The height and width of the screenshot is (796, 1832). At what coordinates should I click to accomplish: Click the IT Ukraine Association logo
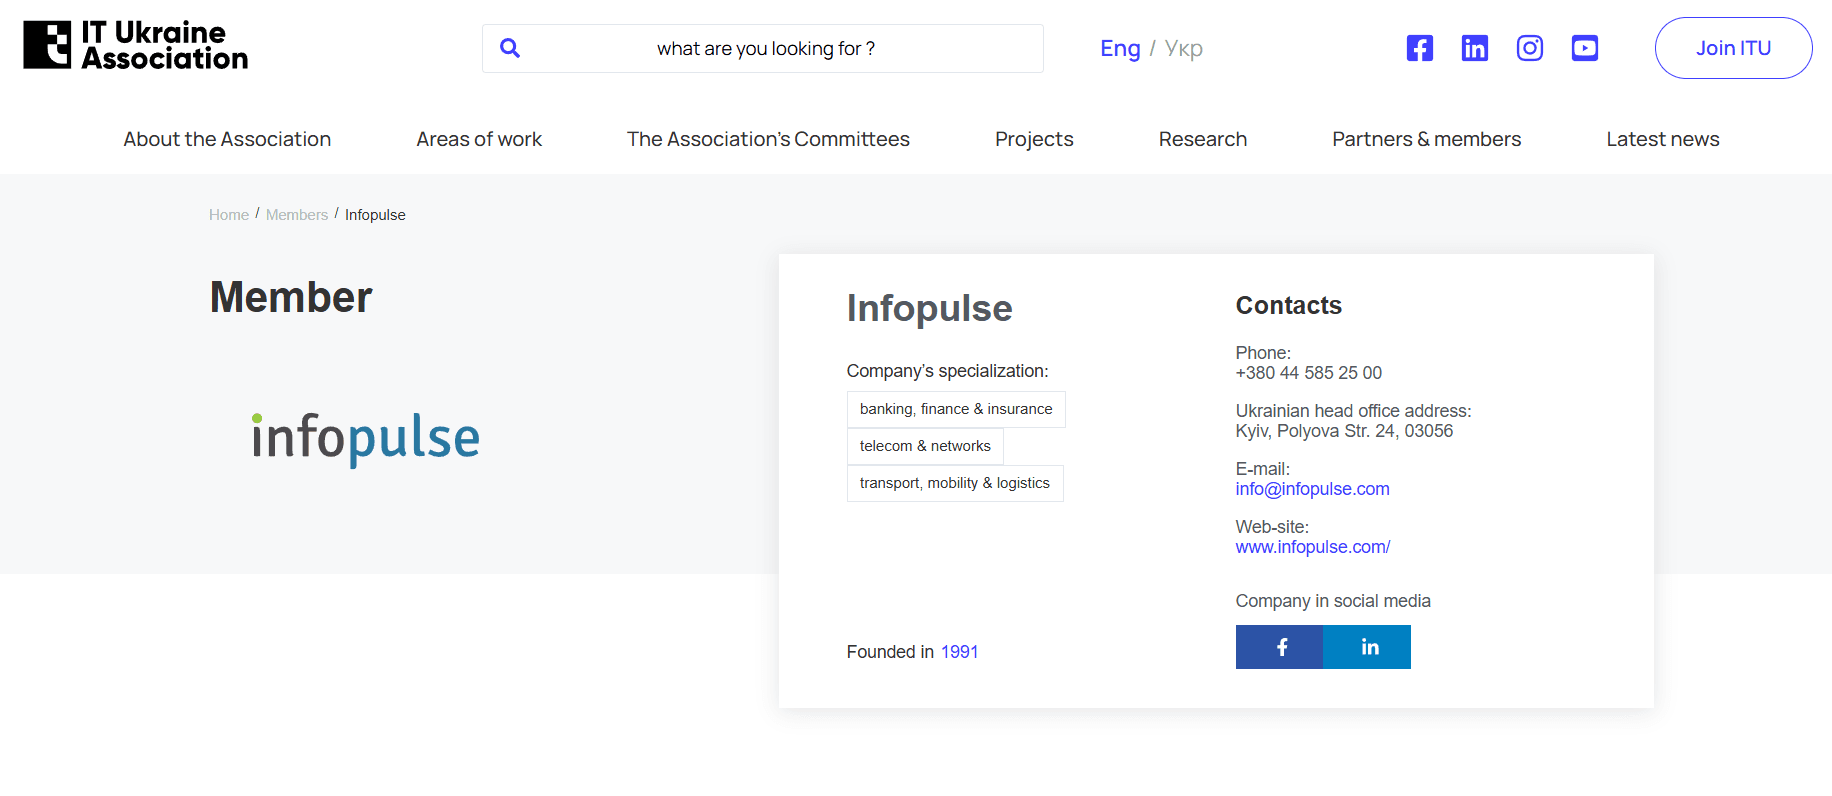point(136,46)
